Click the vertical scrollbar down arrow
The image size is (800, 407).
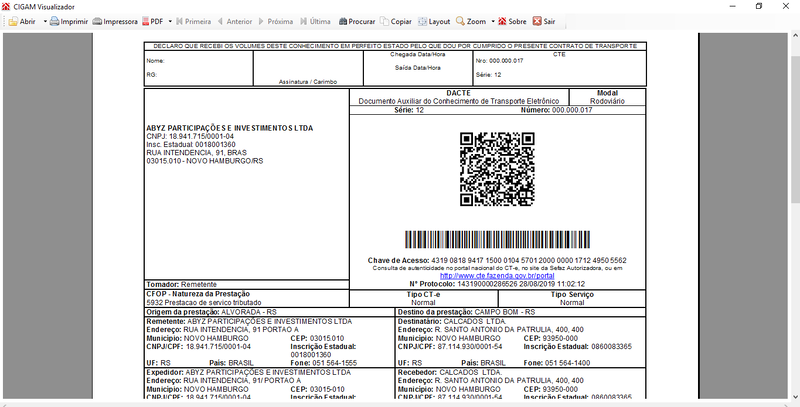click(795, 396)
